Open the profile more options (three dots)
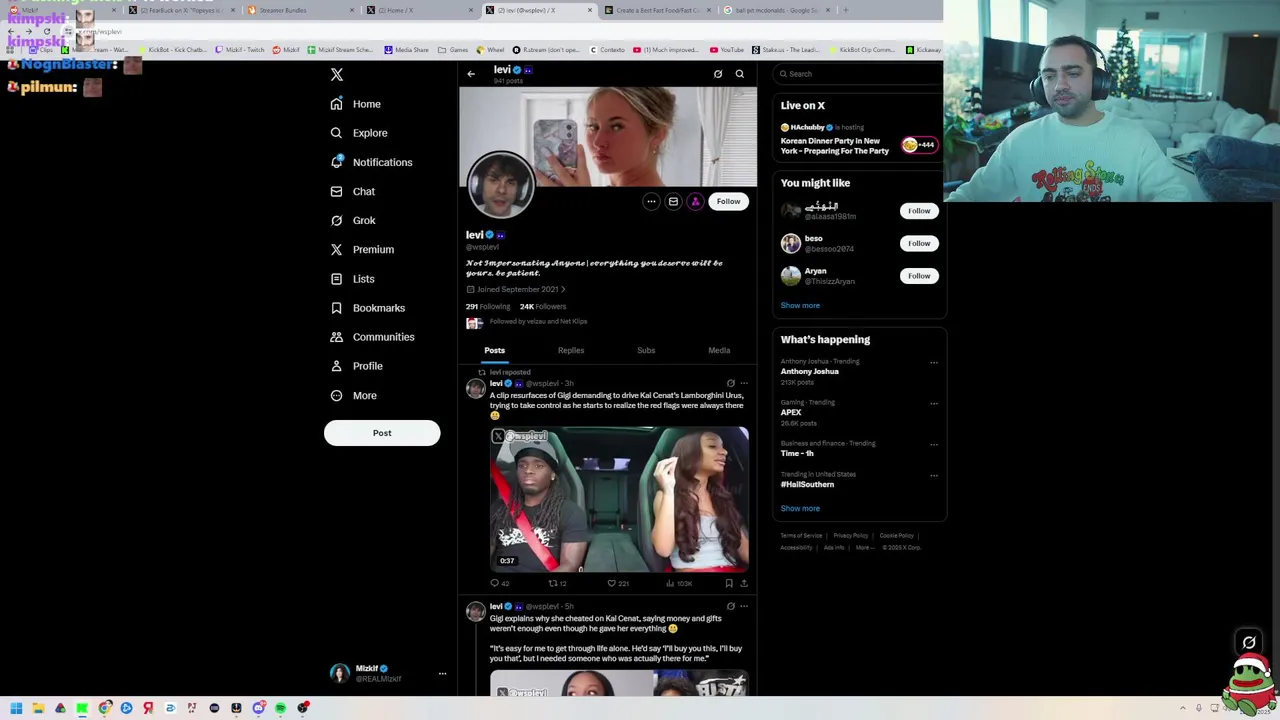 pos(651,202)
